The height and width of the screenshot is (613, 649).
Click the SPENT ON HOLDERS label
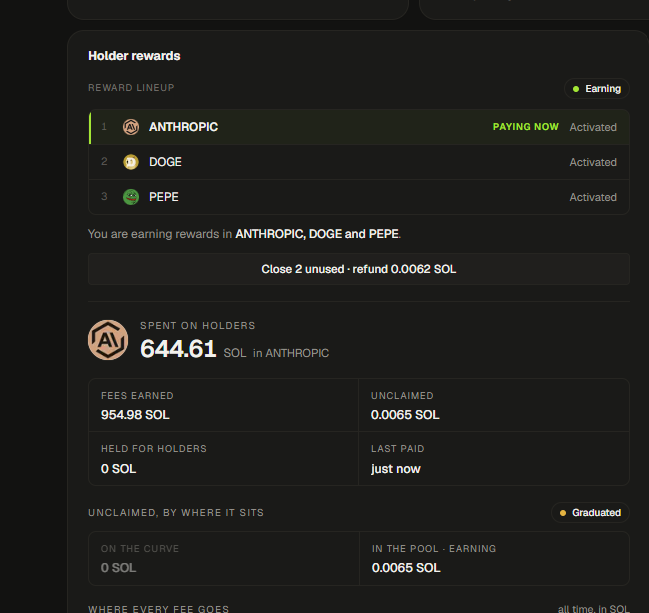click(x=197, y=326)
